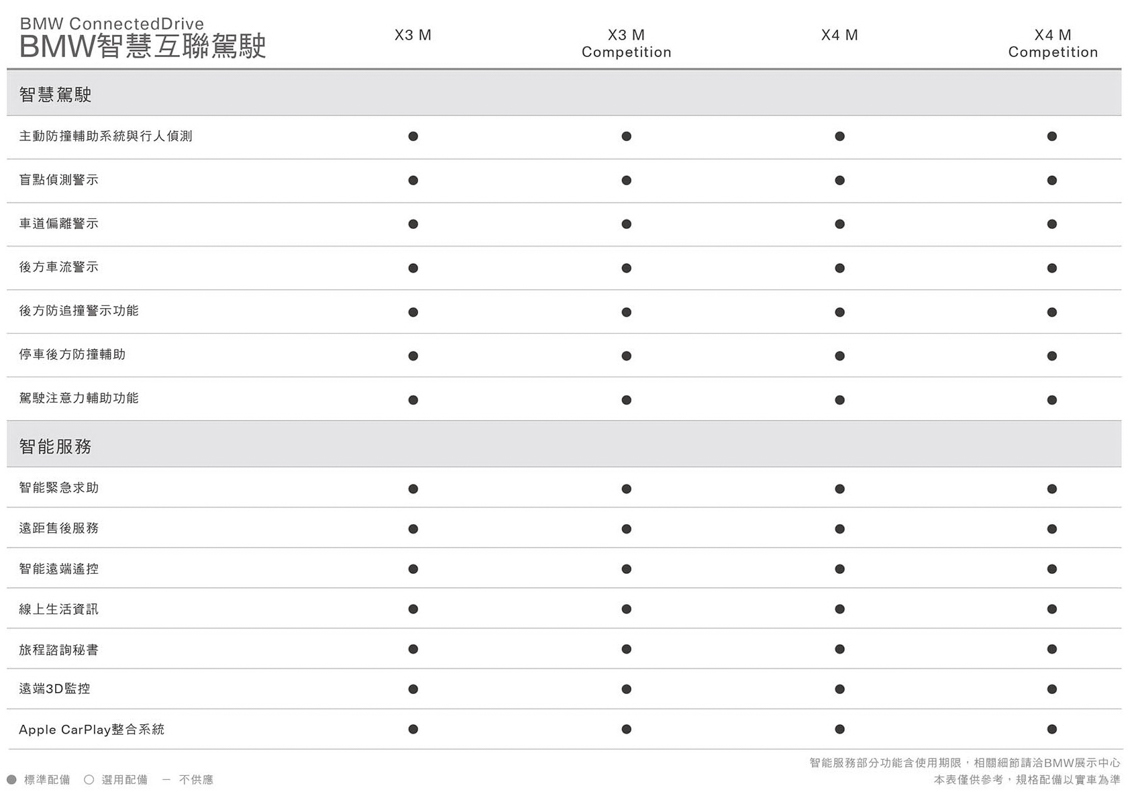Click the 智能服務 section header
Screen dimensions: 1132x800
pyautogui.click(x=56, y=446)
